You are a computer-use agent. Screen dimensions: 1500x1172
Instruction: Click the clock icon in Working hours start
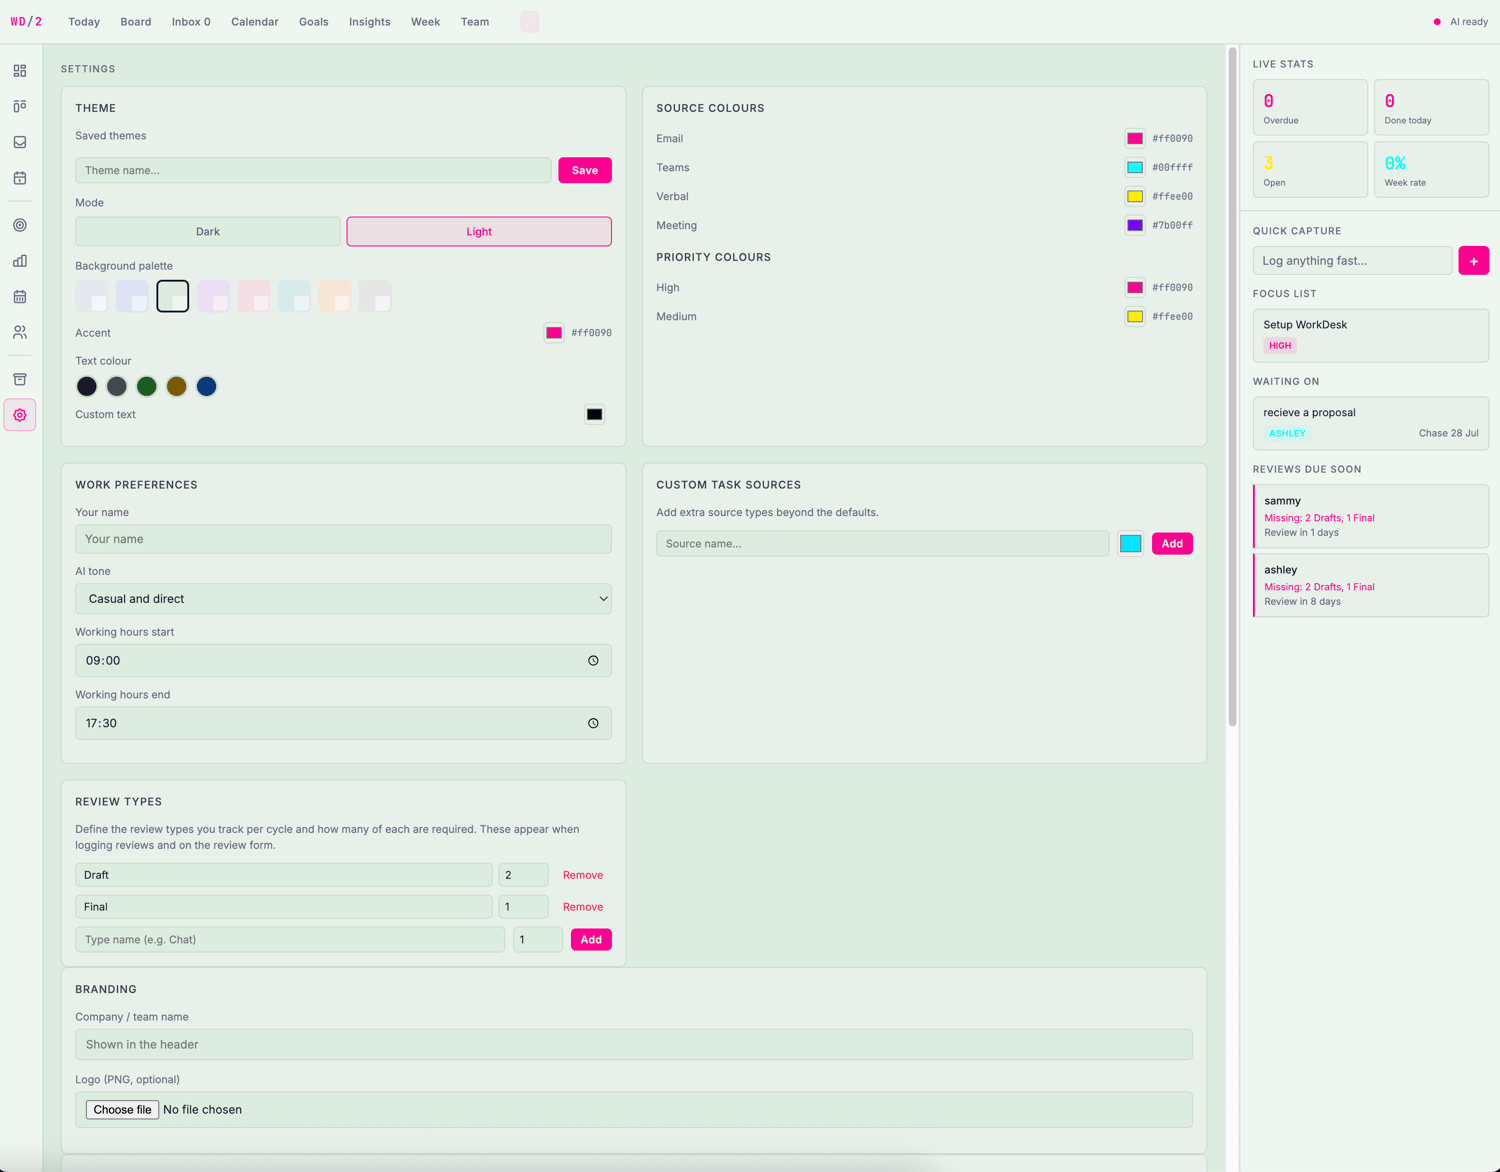[x=593, y=661]
